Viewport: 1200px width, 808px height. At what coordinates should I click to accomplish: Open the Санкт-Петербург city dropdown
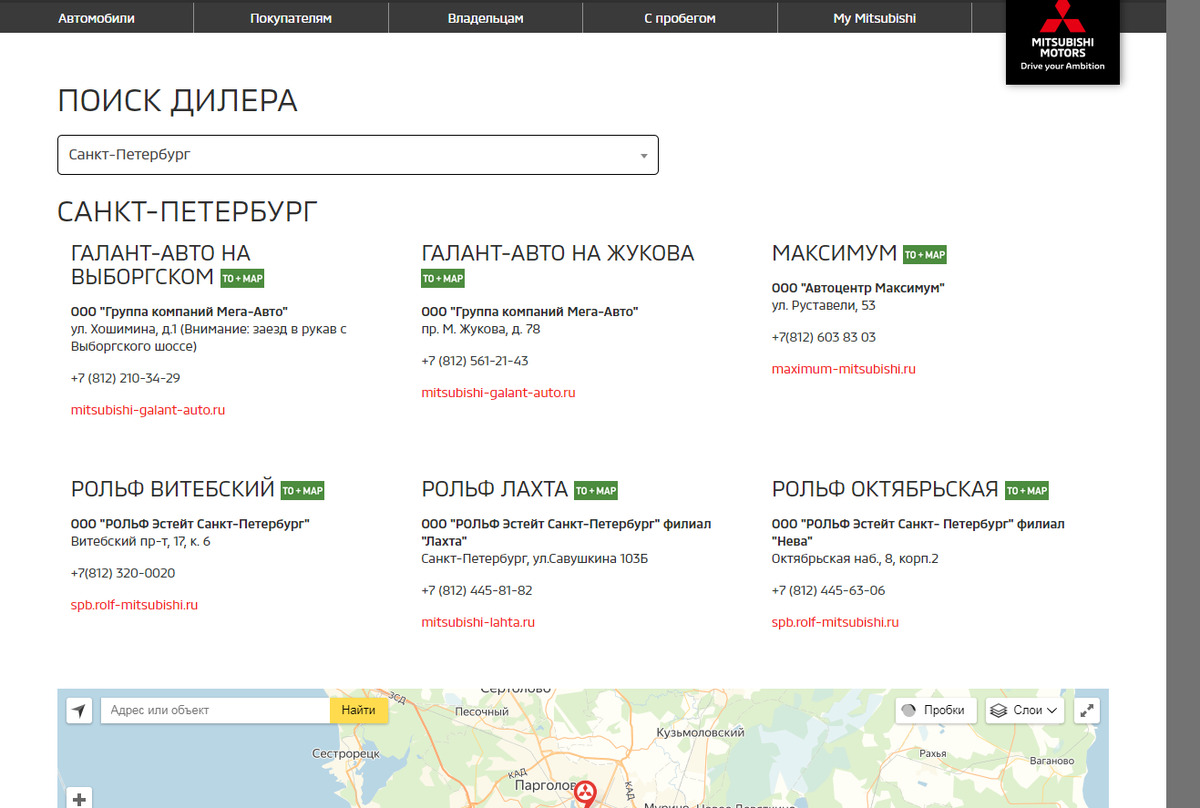click(x=358, y=155)
